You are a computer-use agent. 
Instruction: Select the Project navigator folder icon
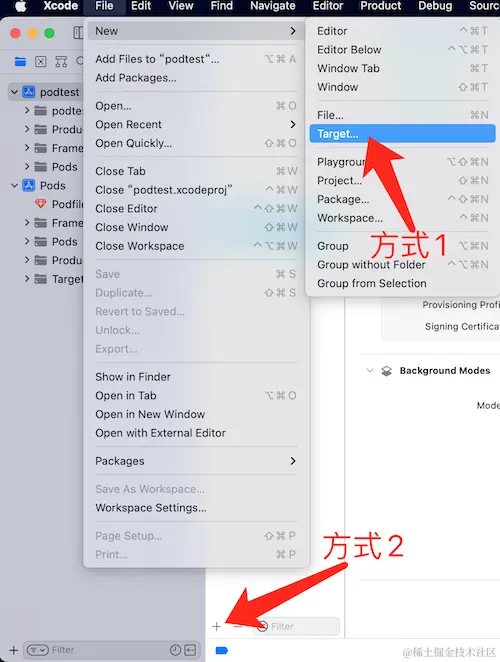(x=20, y=62)
